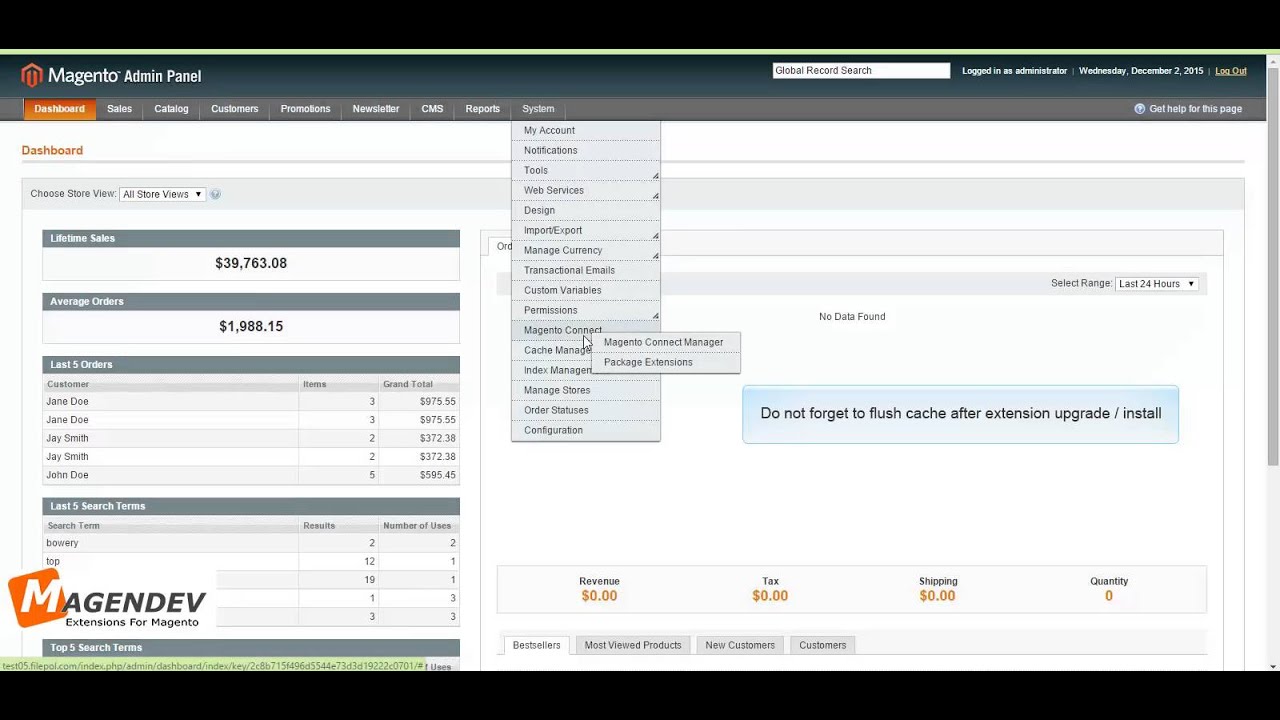Select Order Statuses menu item
The width and height of the screenshot is (1280, 720).
point(586,410)
